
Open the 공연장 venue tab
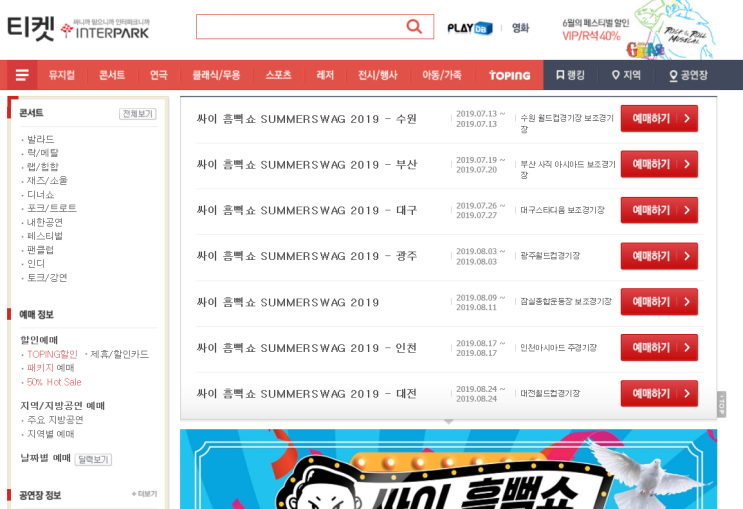[x=688, y=75]
